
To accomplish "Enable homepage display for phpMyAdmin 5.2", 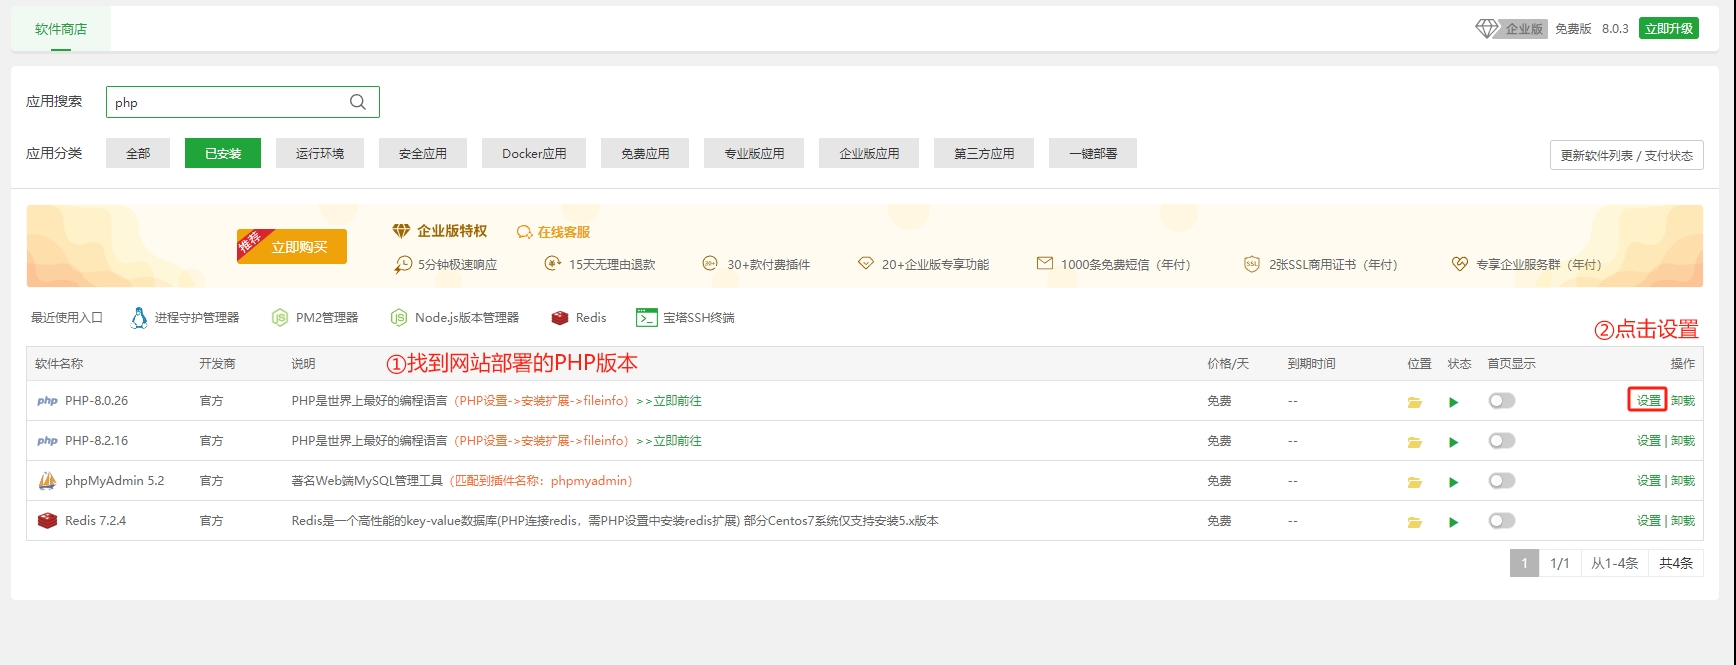I will coord(1501,481).
